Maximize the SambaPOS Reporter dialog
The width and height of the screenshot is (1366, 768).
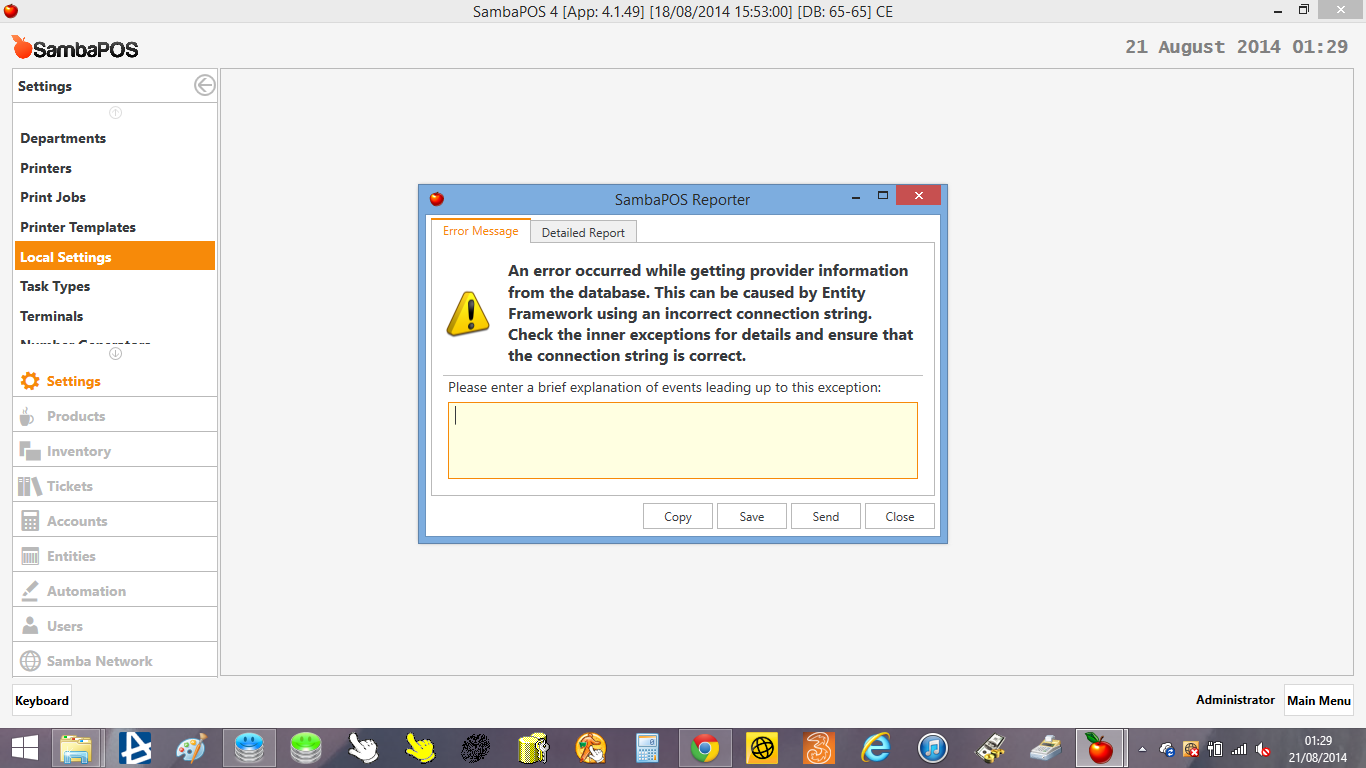coord(883,196)
